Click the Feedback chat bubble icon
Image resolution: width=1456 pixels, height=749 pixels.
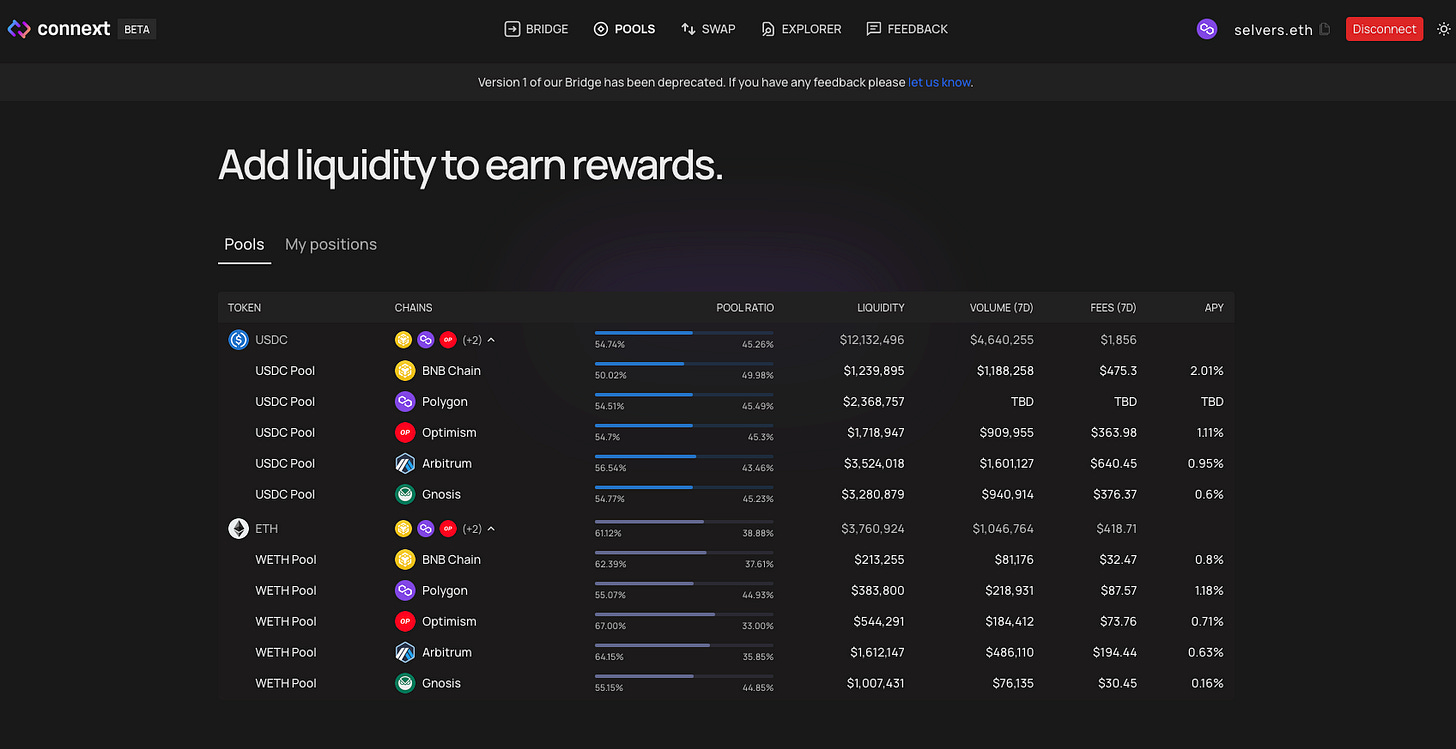(x=874, y=29)
